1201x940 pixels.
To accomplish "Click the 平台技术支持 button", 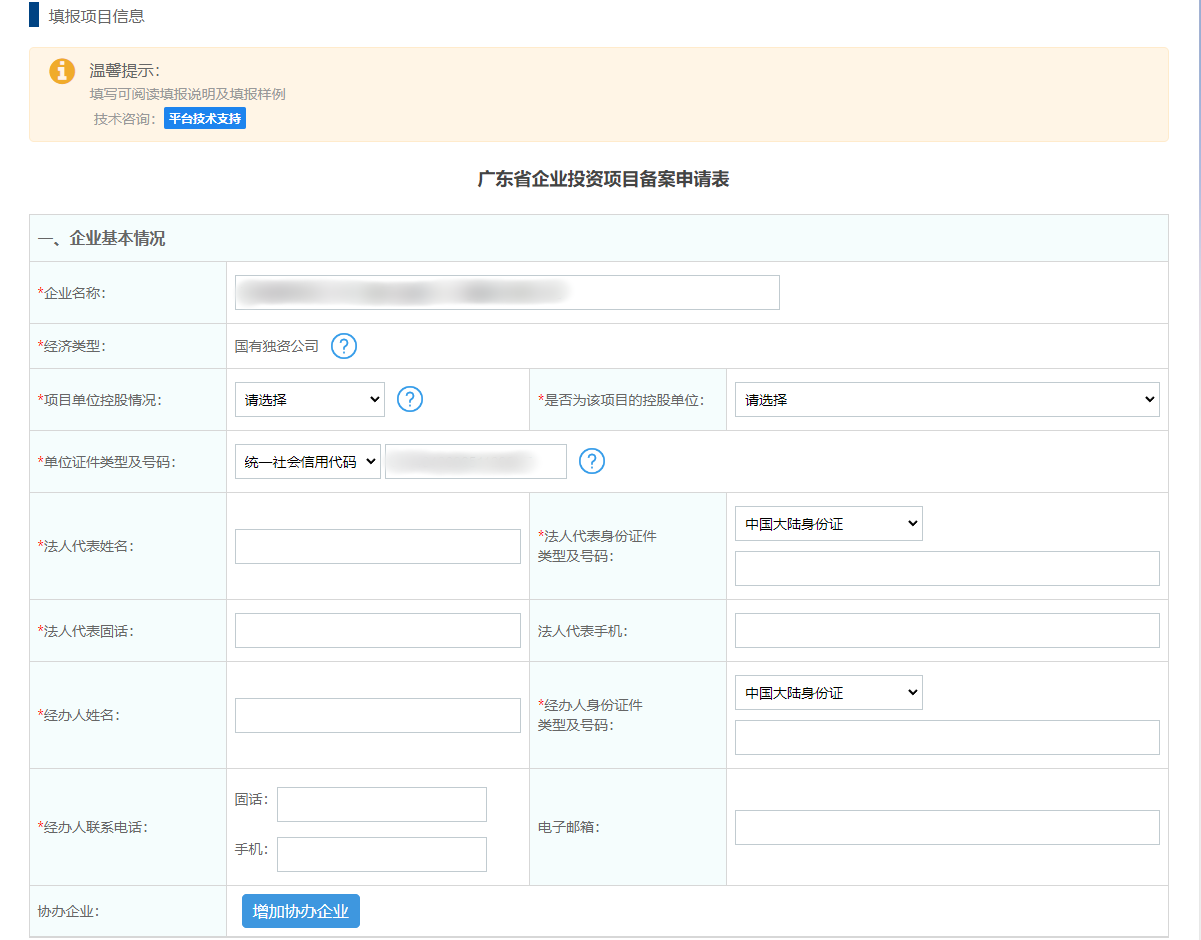I will [204, 118].
